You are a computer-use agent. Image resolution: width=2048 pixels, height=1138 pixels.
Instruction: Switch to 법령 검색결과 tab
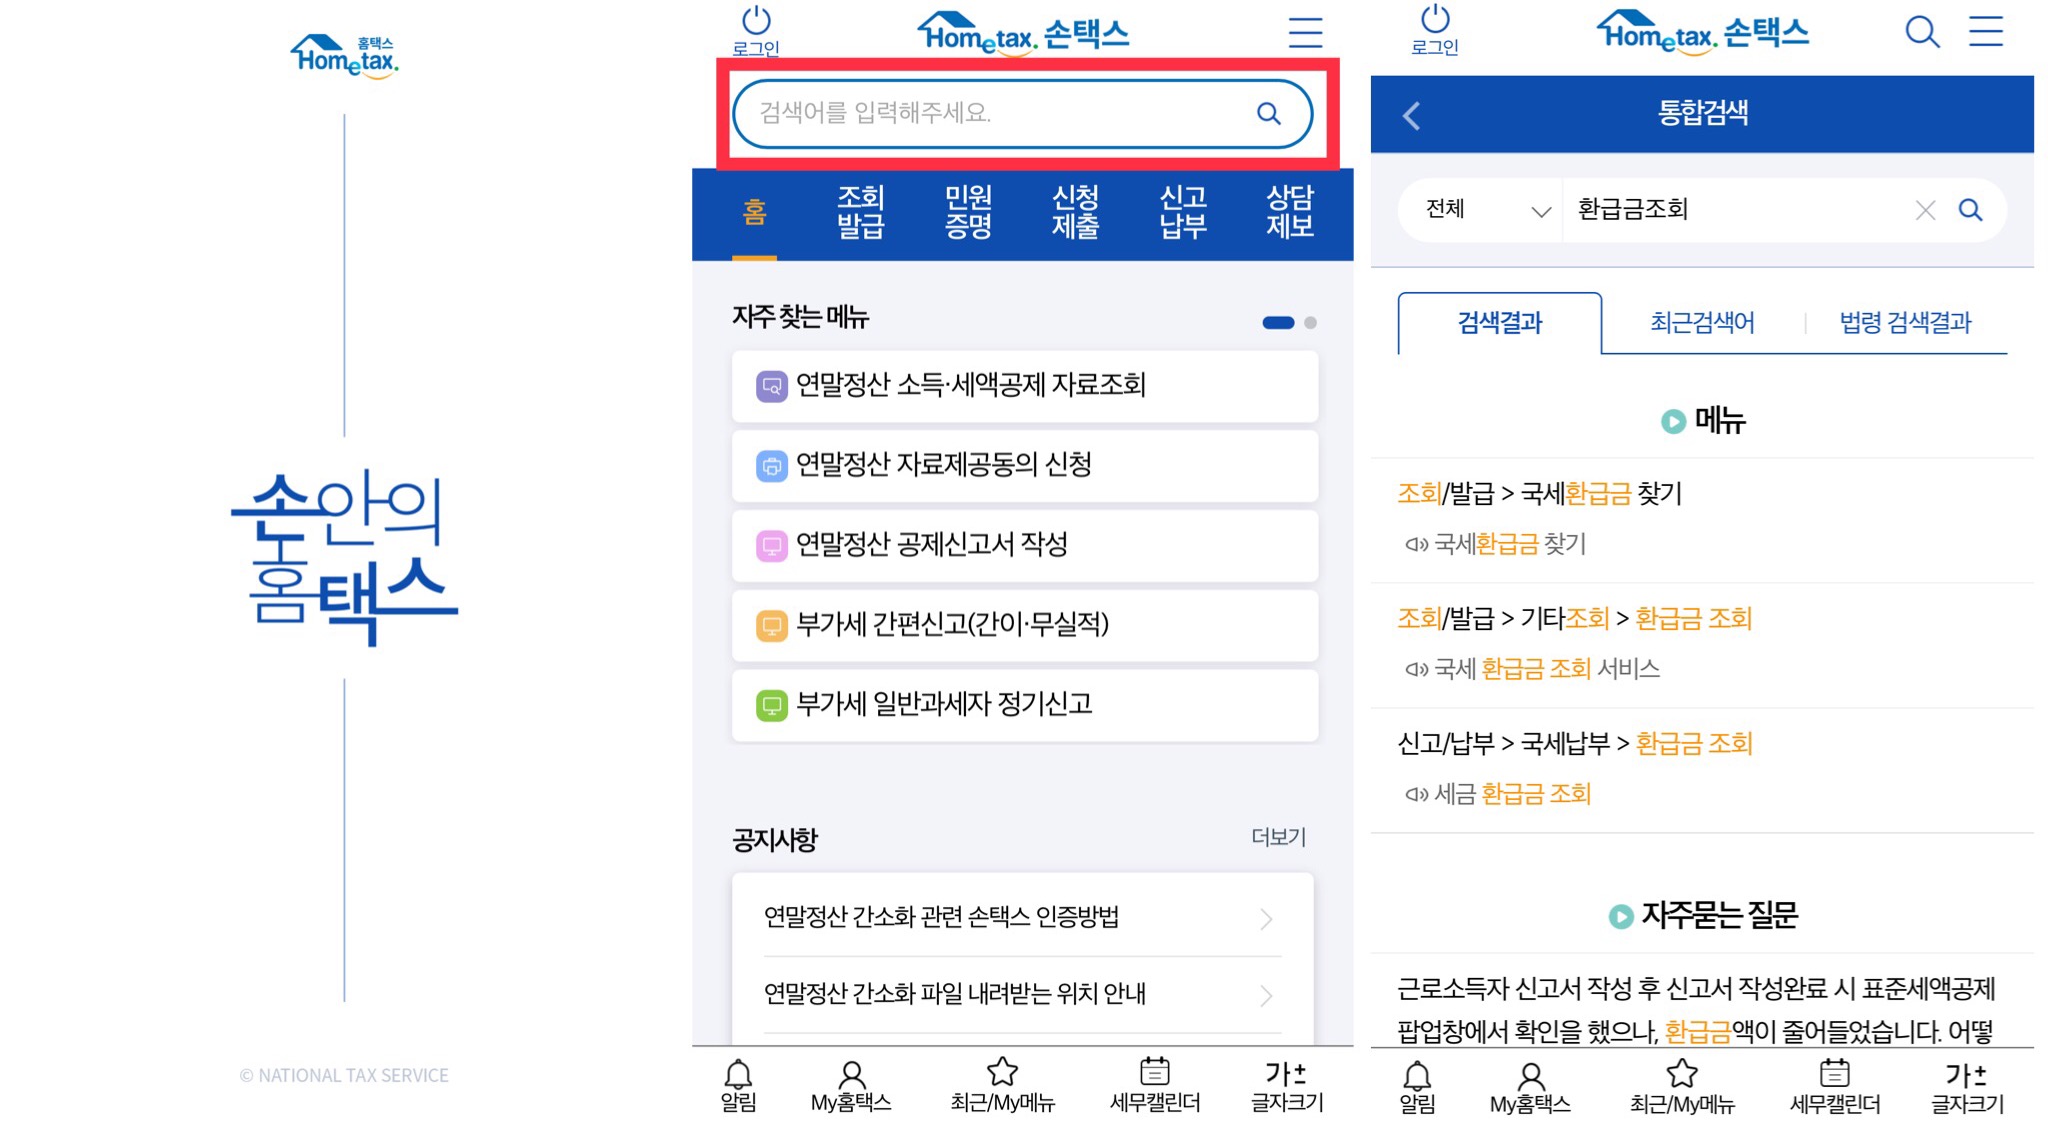point(1905,323)
